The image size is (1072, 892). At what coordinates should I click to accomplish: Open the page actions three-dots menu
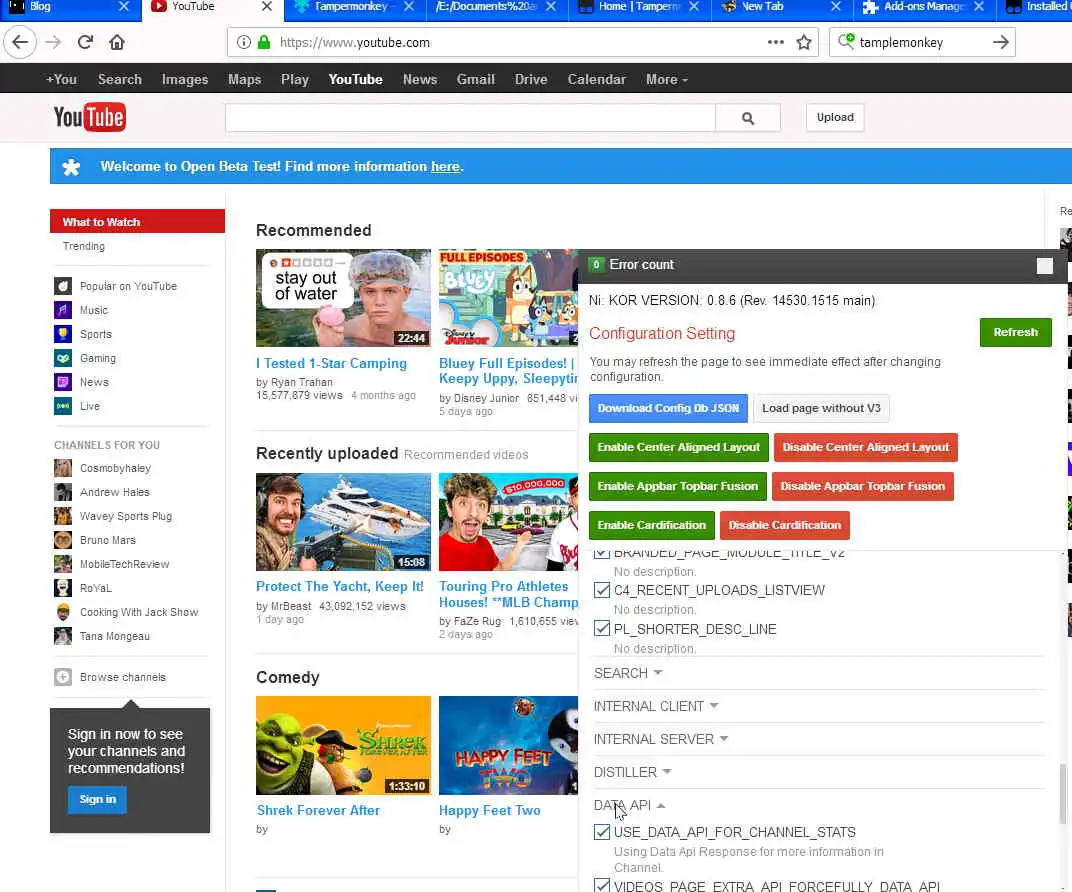(x=775, y=42)
